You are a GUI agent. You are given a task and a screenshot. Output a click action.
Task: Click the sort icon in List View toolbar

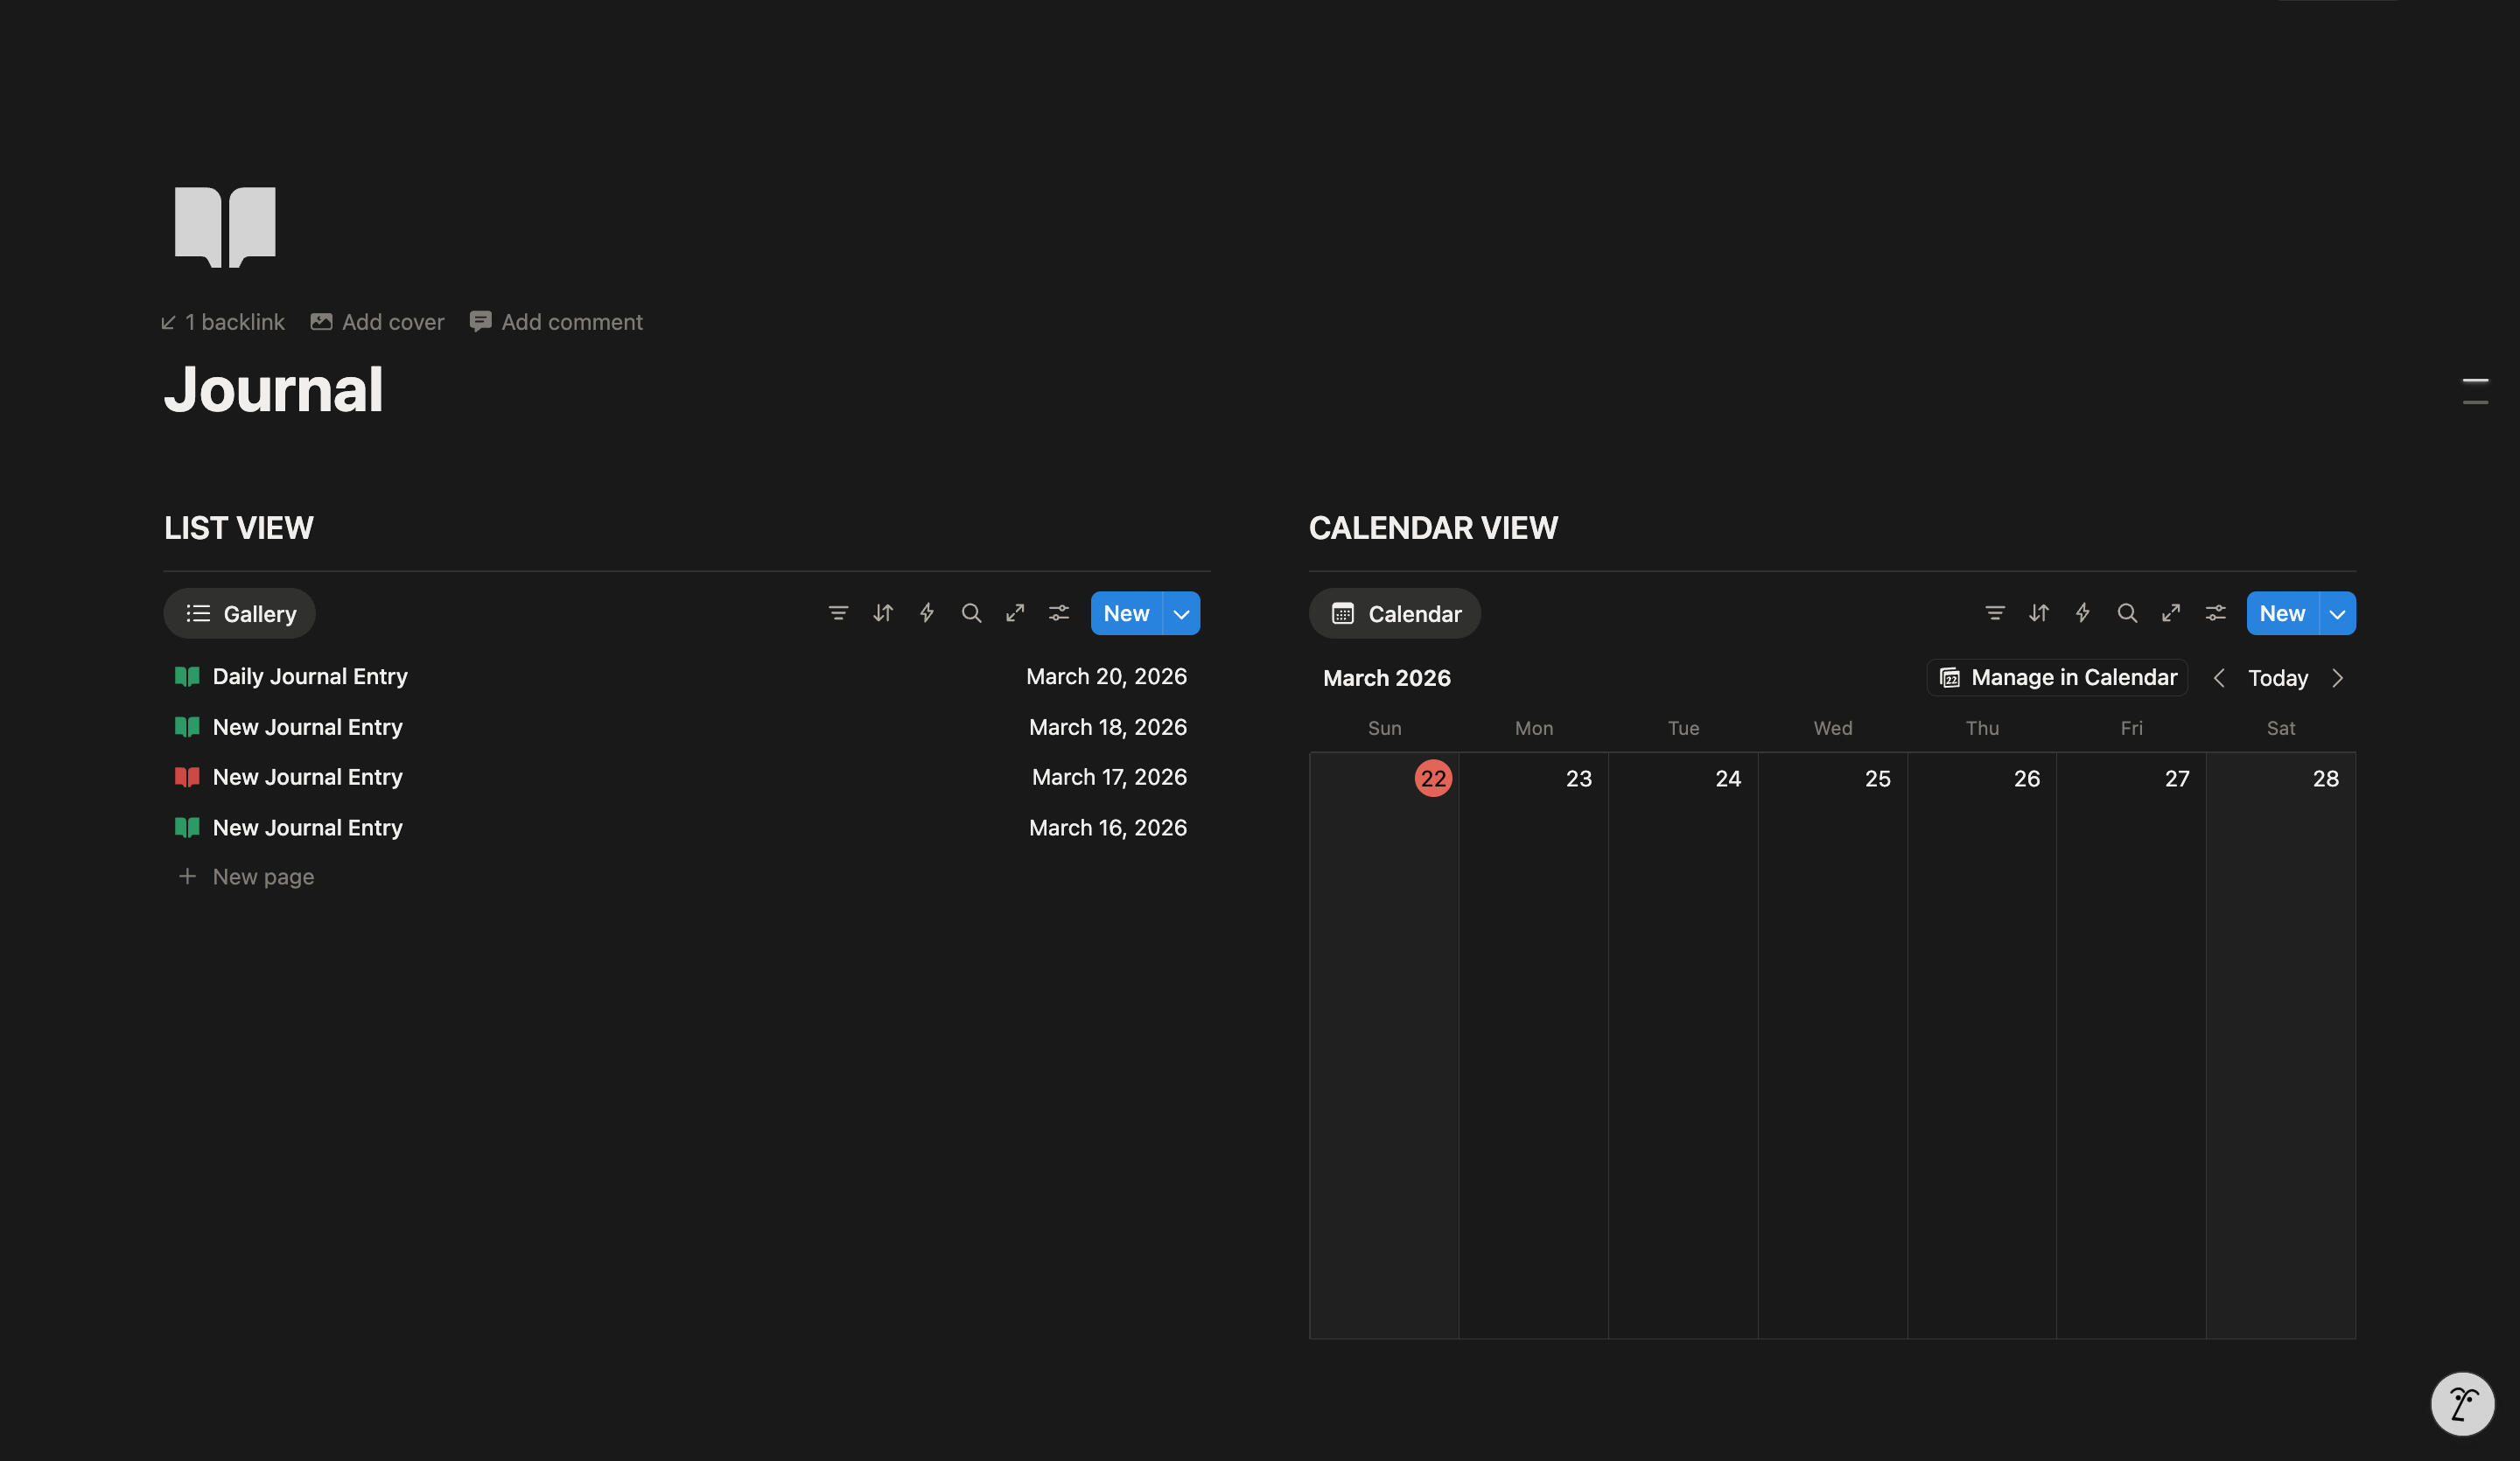882,613
